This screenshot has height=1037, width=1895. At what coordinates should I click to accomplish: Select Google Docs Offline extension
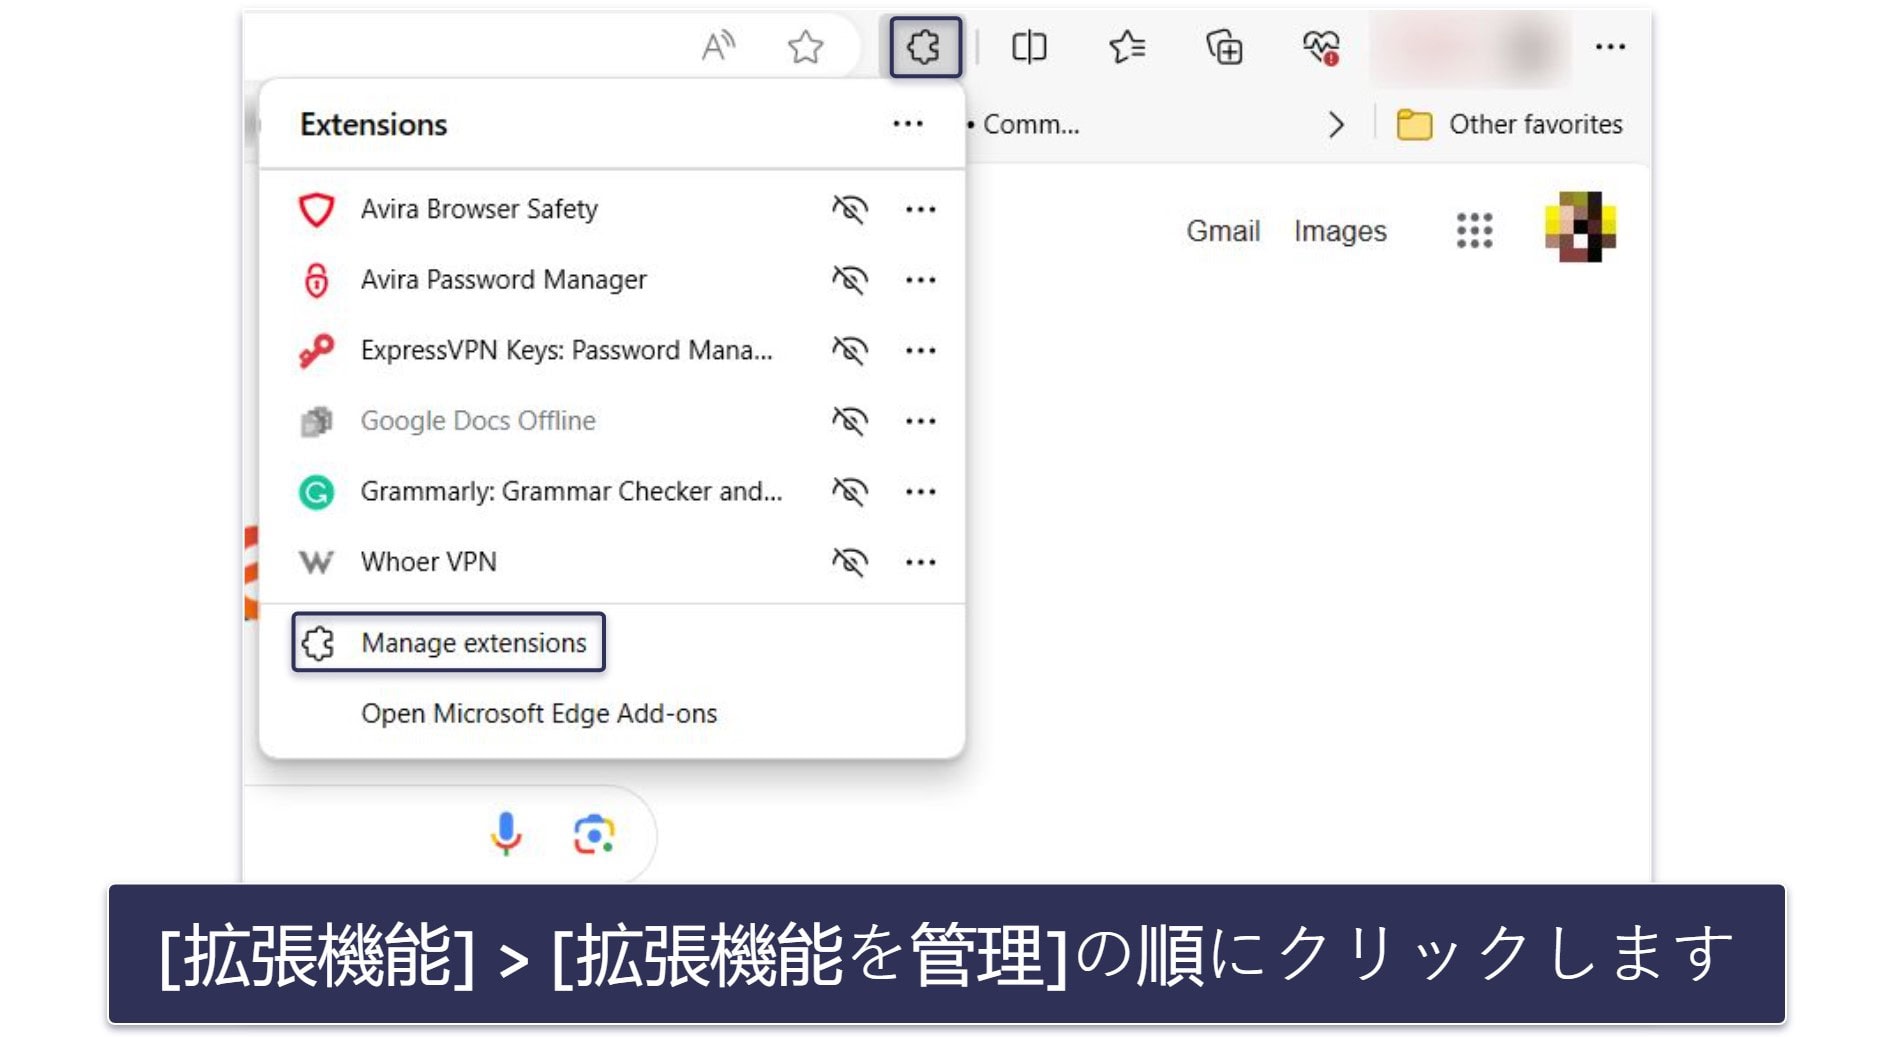477,421
